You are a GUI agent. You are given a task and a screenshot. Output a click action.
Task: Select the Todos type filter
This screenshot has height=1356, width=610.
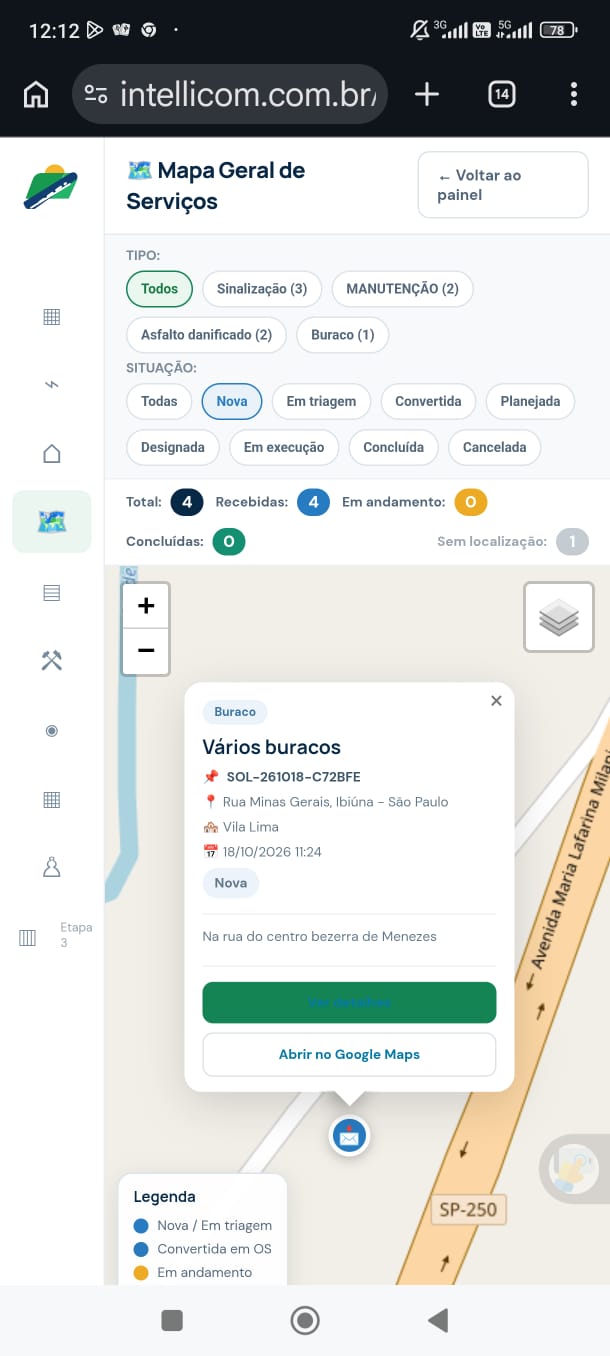coord(159,289)
